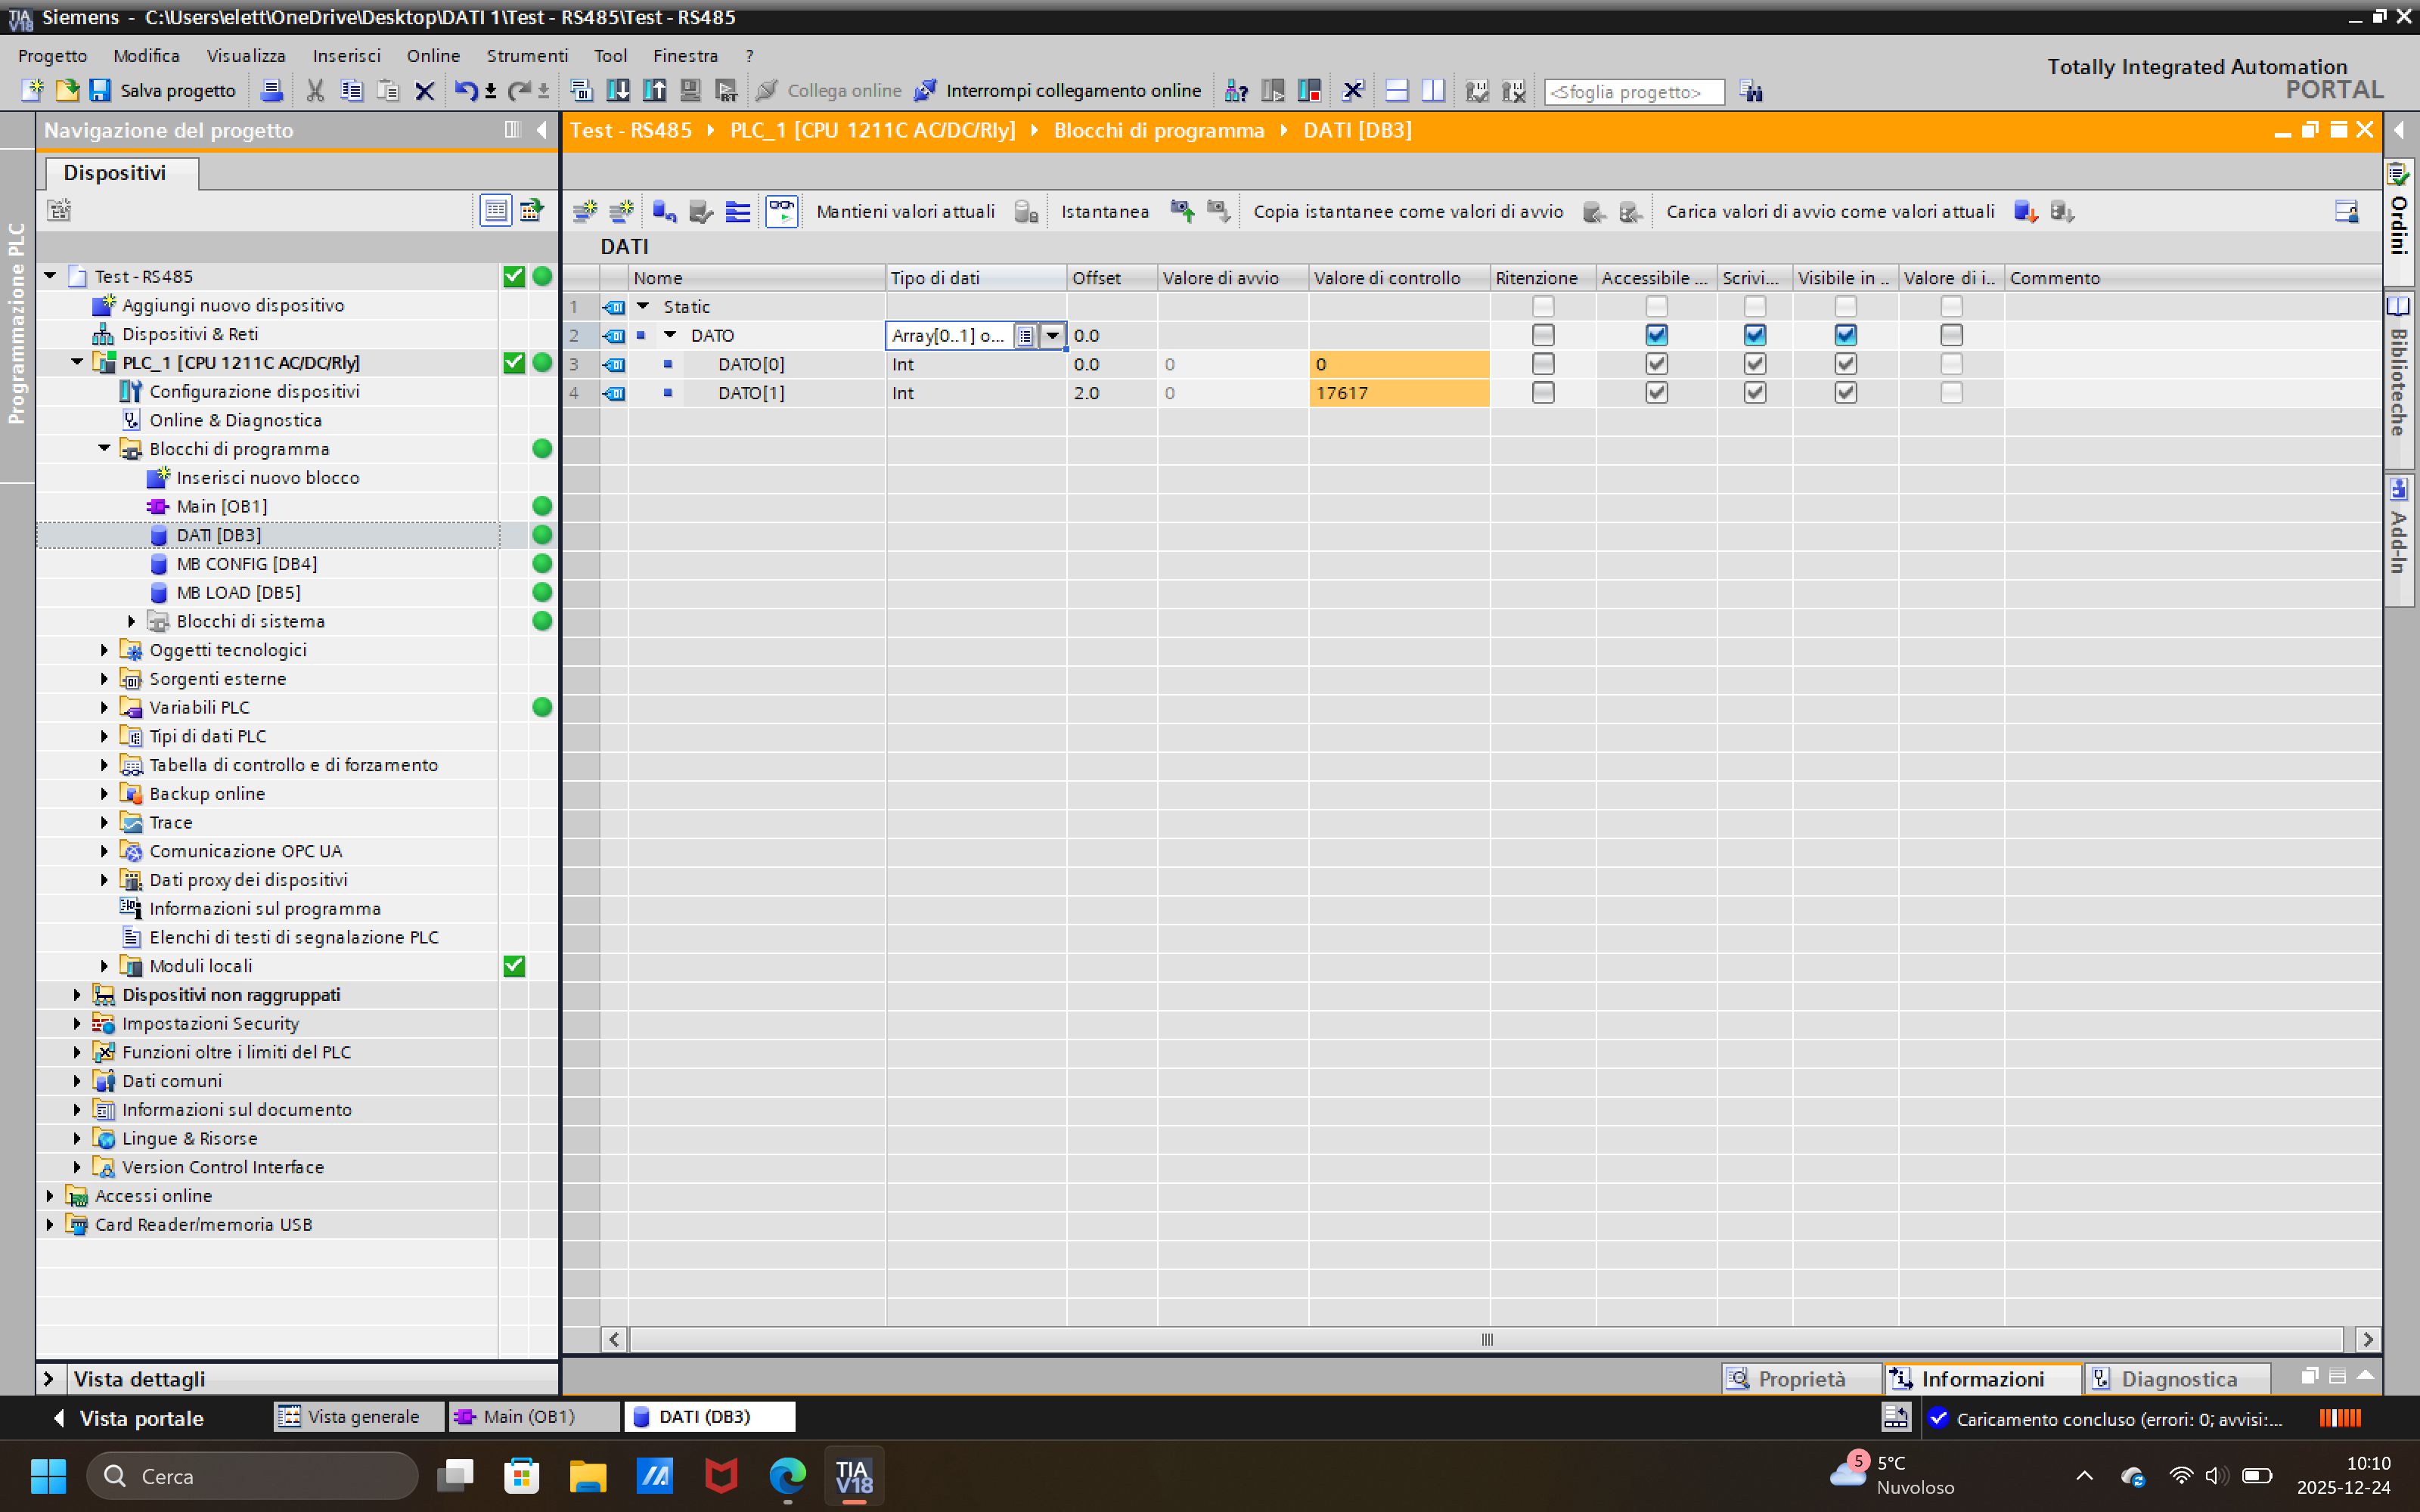Toggle Valore di impostazione checkbox for DATO
Viewport: 2420px width, 1512px height.
pos(1950,335)
